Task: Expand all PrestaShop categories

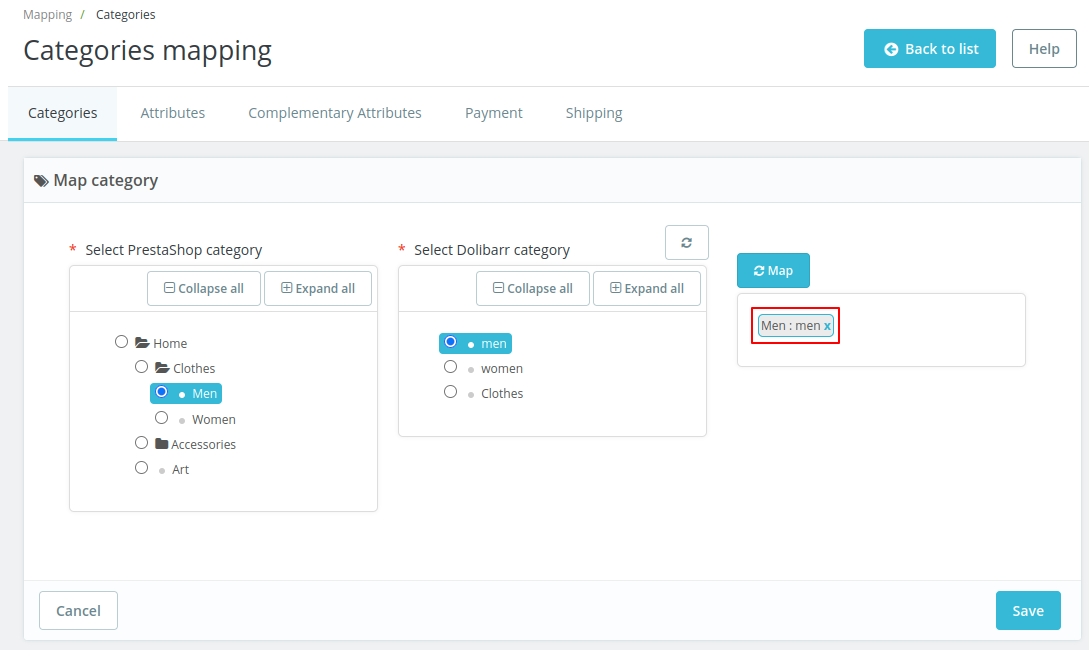Action: coord(318,288)
